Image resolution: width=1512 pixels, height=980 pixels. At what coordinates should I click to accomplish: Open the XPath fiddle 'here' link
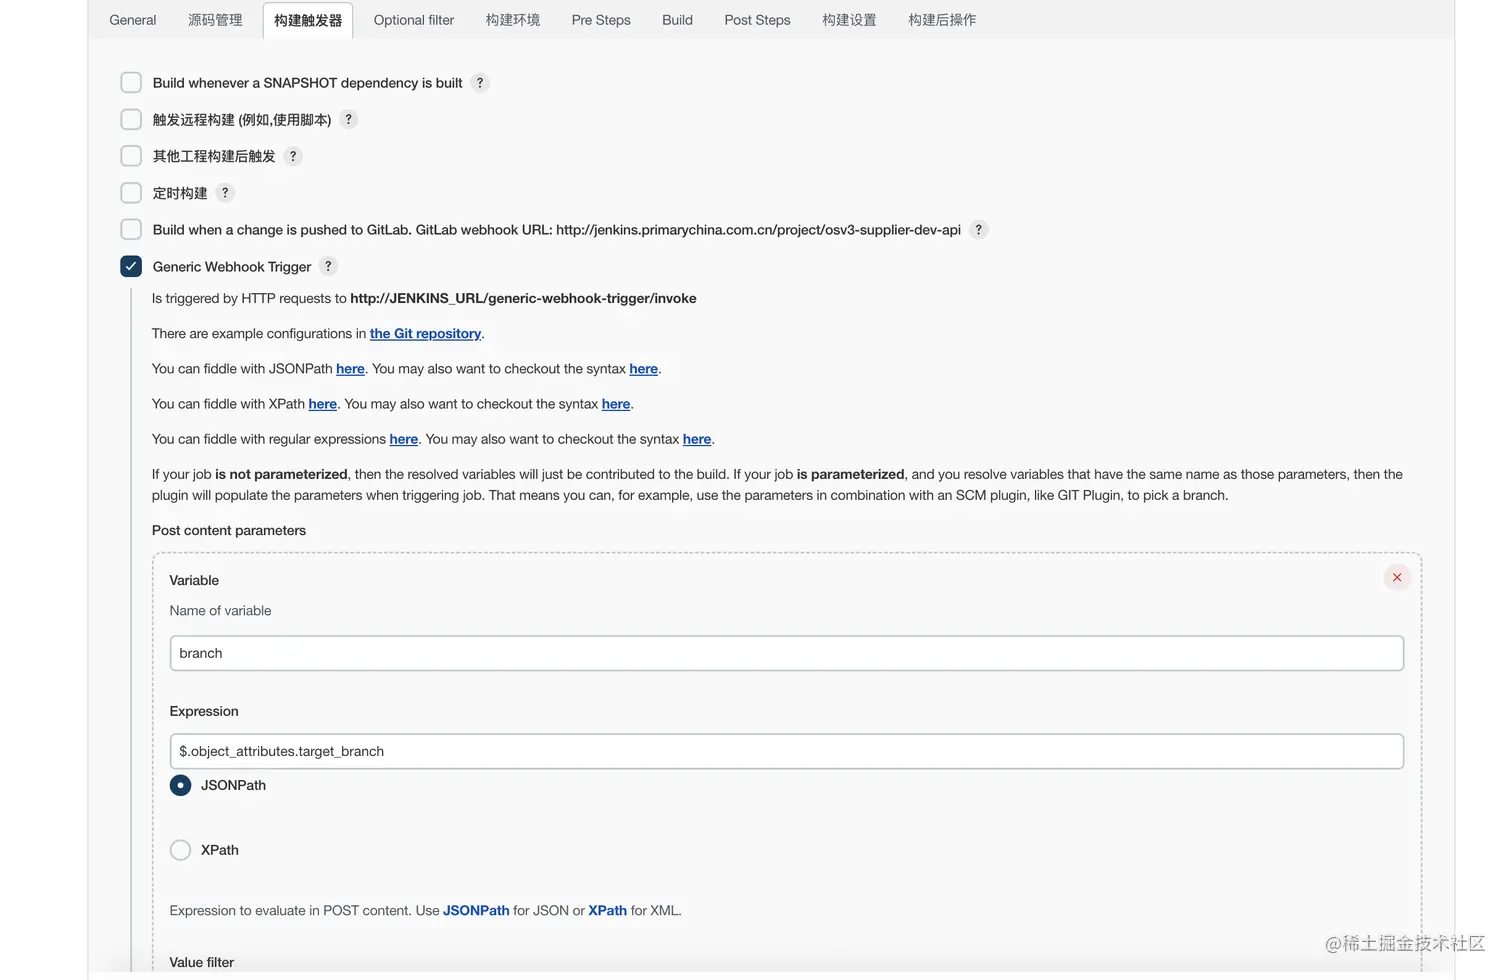tap(322, 404)
